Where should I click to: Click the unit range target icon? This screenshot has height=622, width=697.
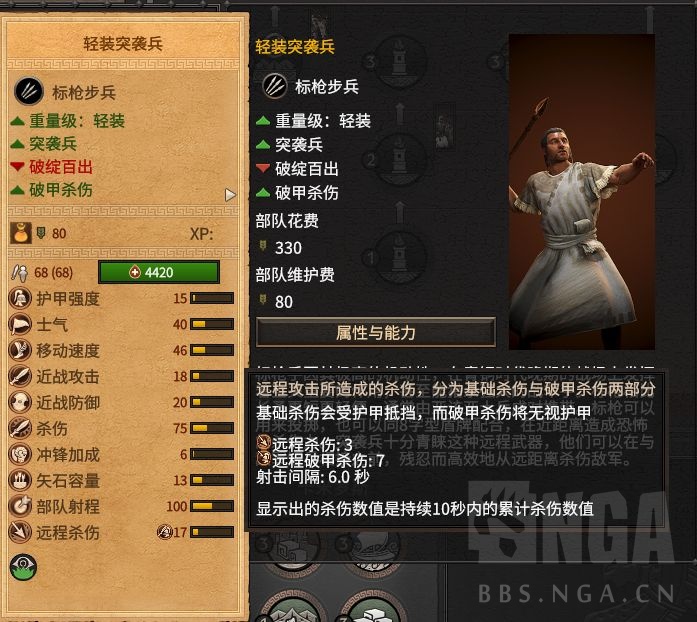[x=20, y=506]
